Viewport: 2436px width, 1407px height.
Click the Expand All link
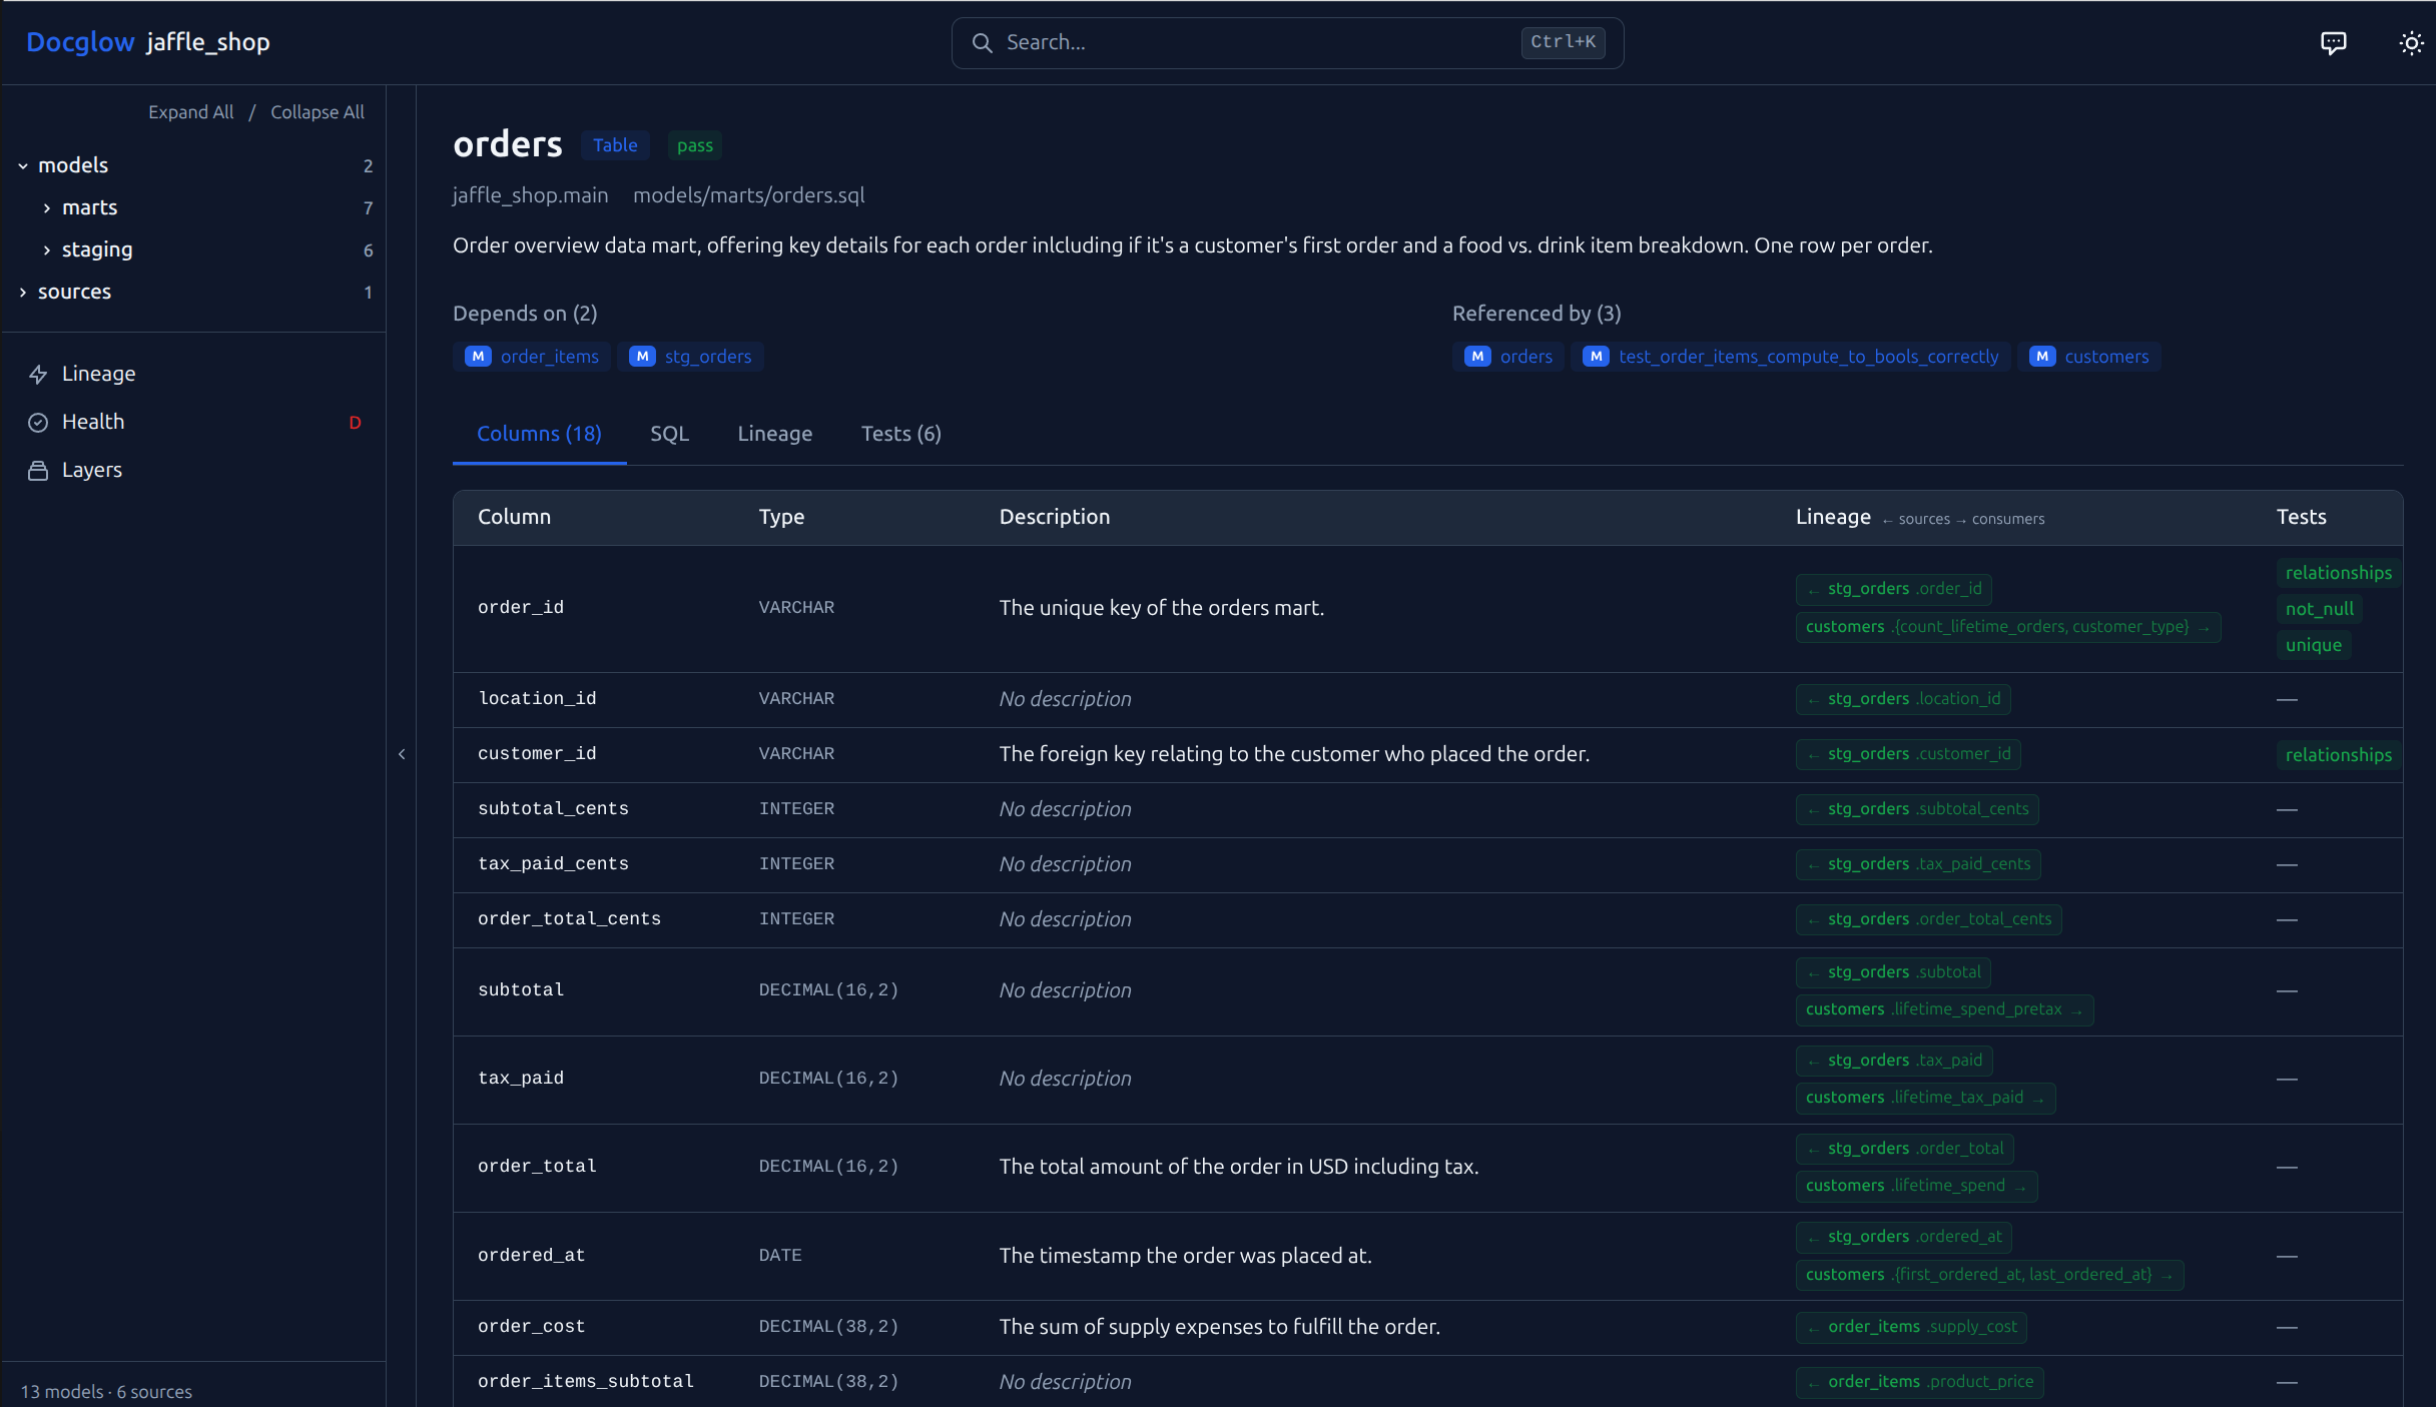[190, 111]
